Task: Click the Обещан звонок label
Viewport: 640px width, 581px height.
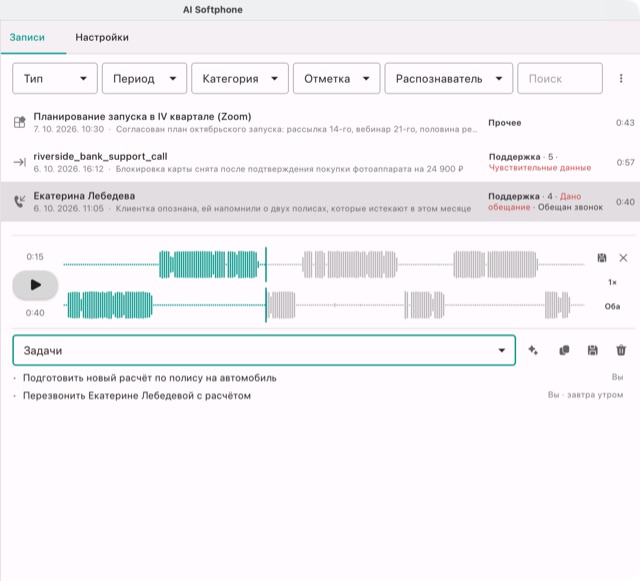Action: coord(570,207)
